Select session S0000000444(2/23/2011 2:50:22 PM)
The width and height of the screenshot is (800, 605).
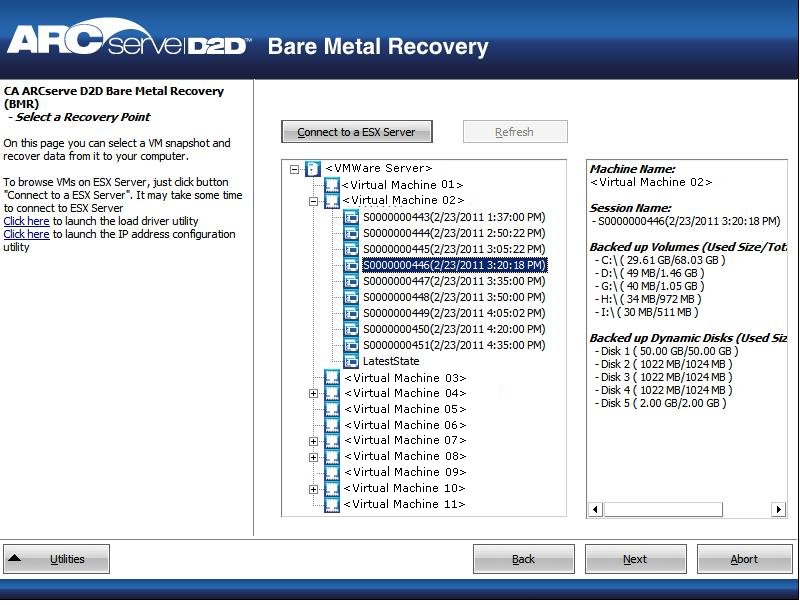coord(454,233)
